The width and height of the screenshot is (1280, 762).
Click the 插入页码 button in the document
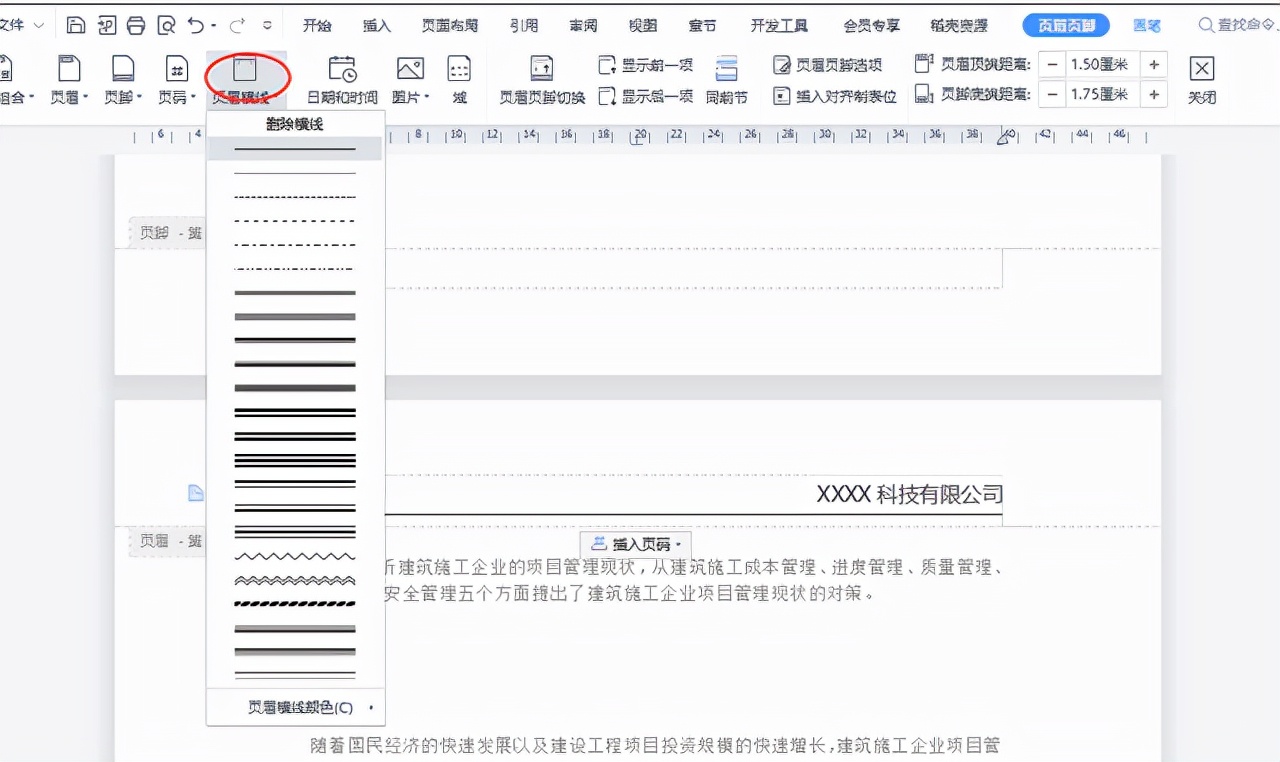(636, 545)
